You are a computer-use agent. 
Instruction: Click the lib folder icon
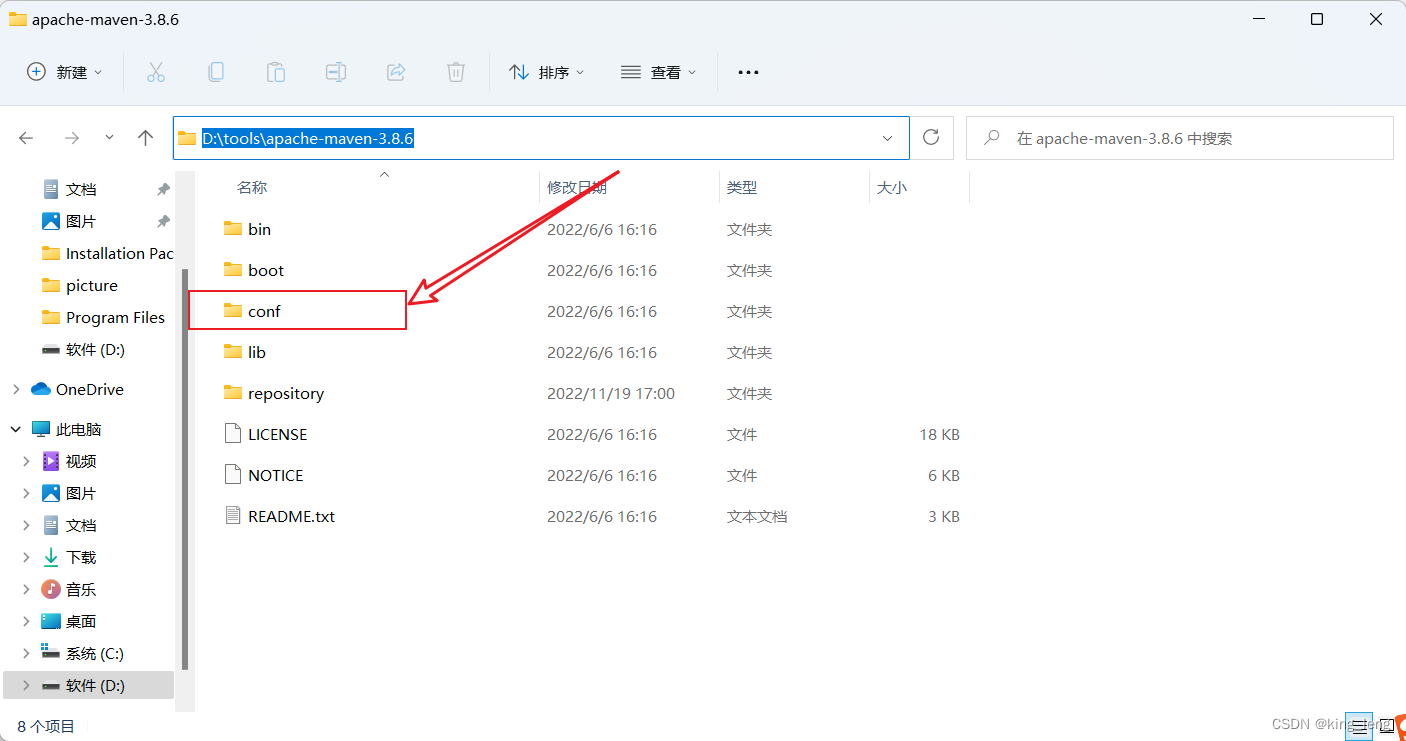(233, 352)
